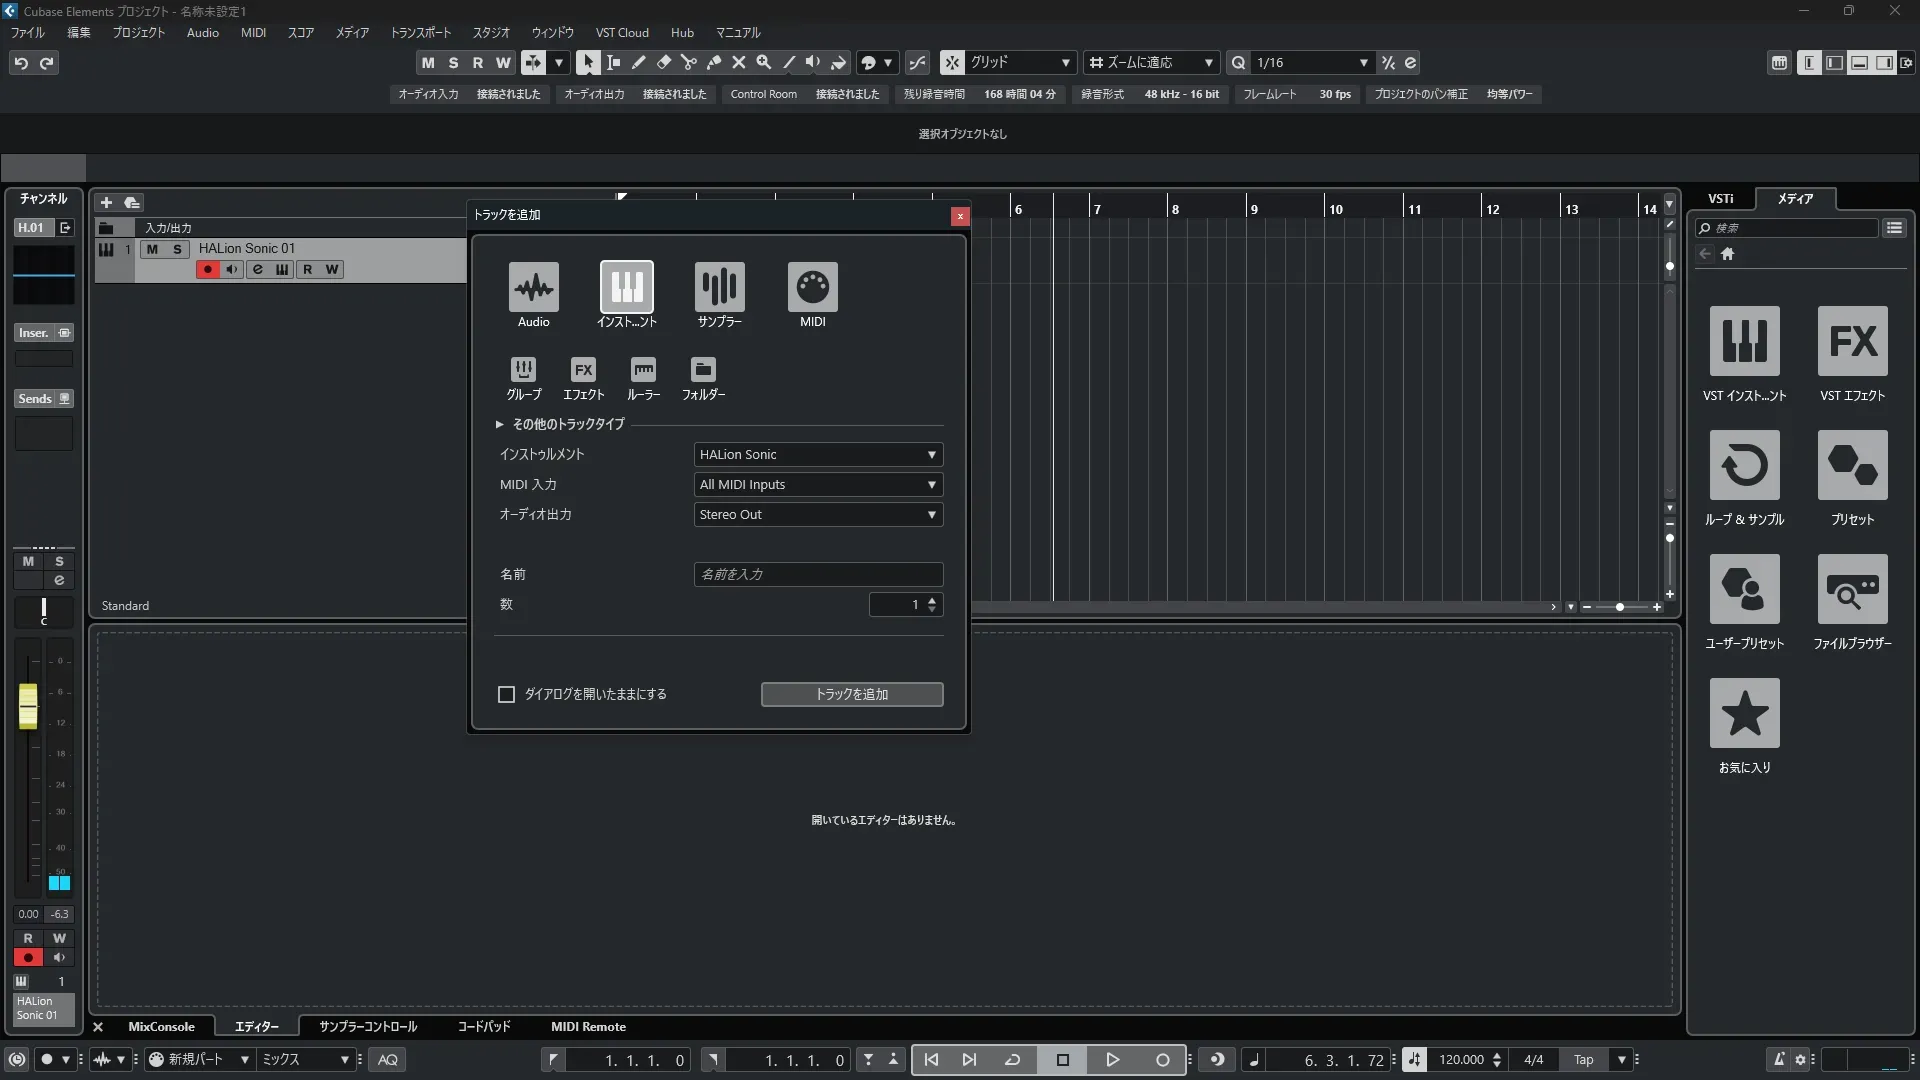Click the channel volume fader
1920x1080 pixels.
(x=28, y=706)
